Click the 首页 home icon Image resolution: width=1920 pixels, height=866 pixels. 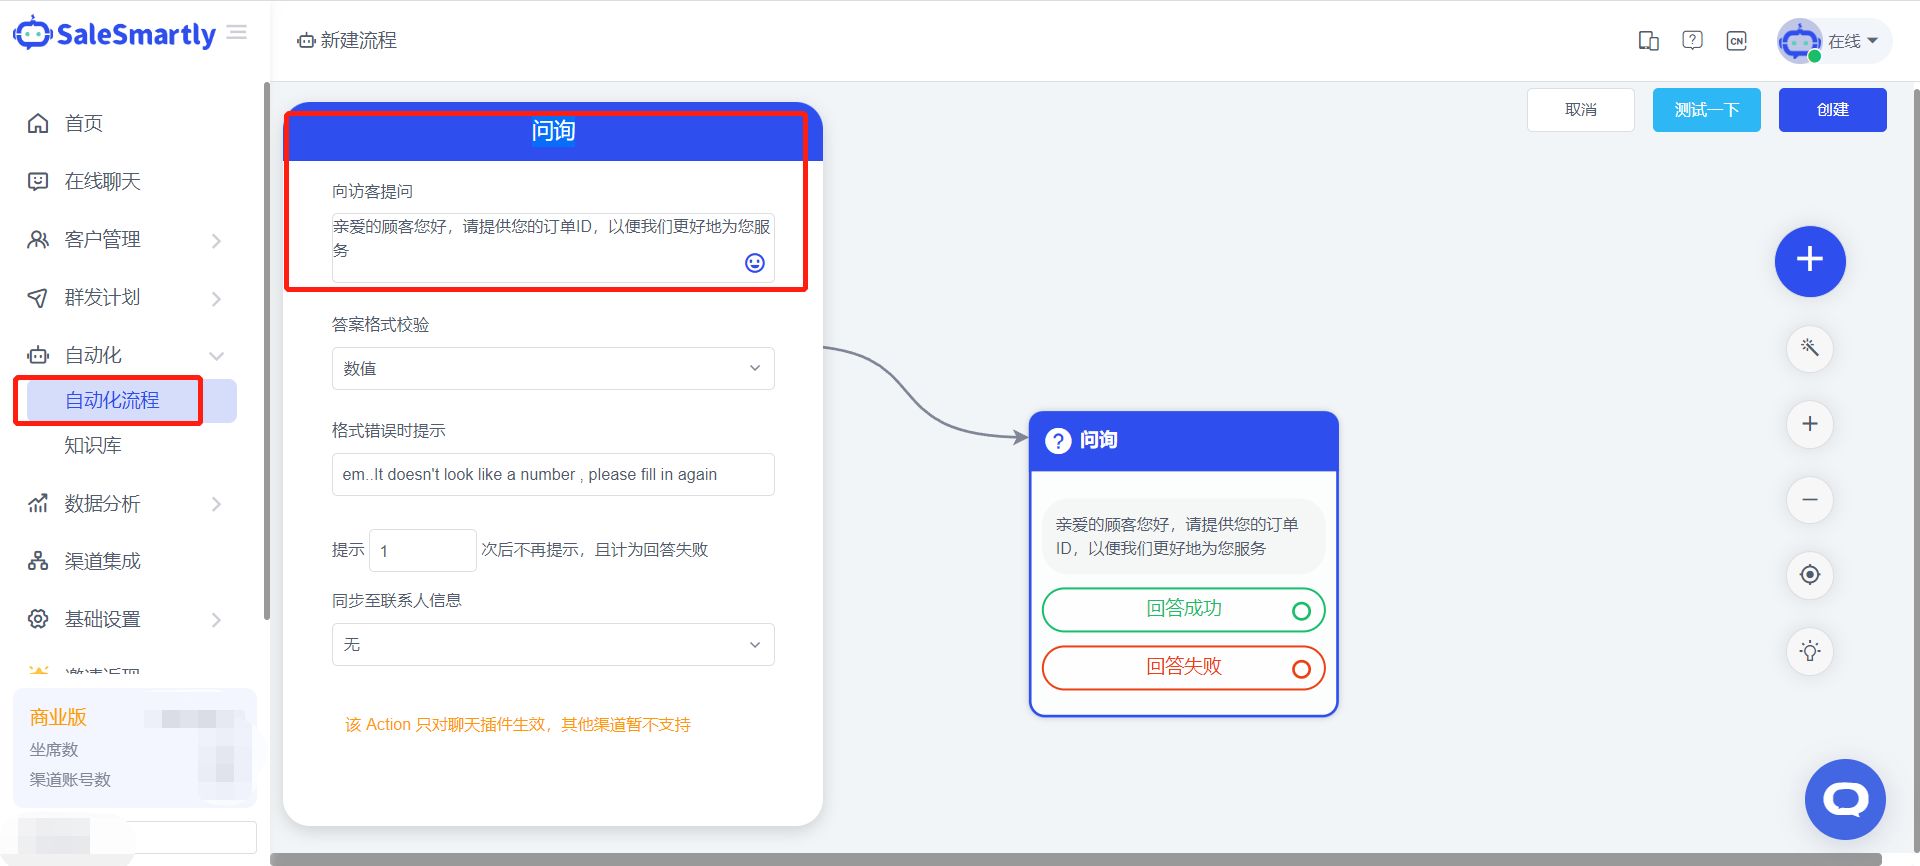[x=38, y=123]
